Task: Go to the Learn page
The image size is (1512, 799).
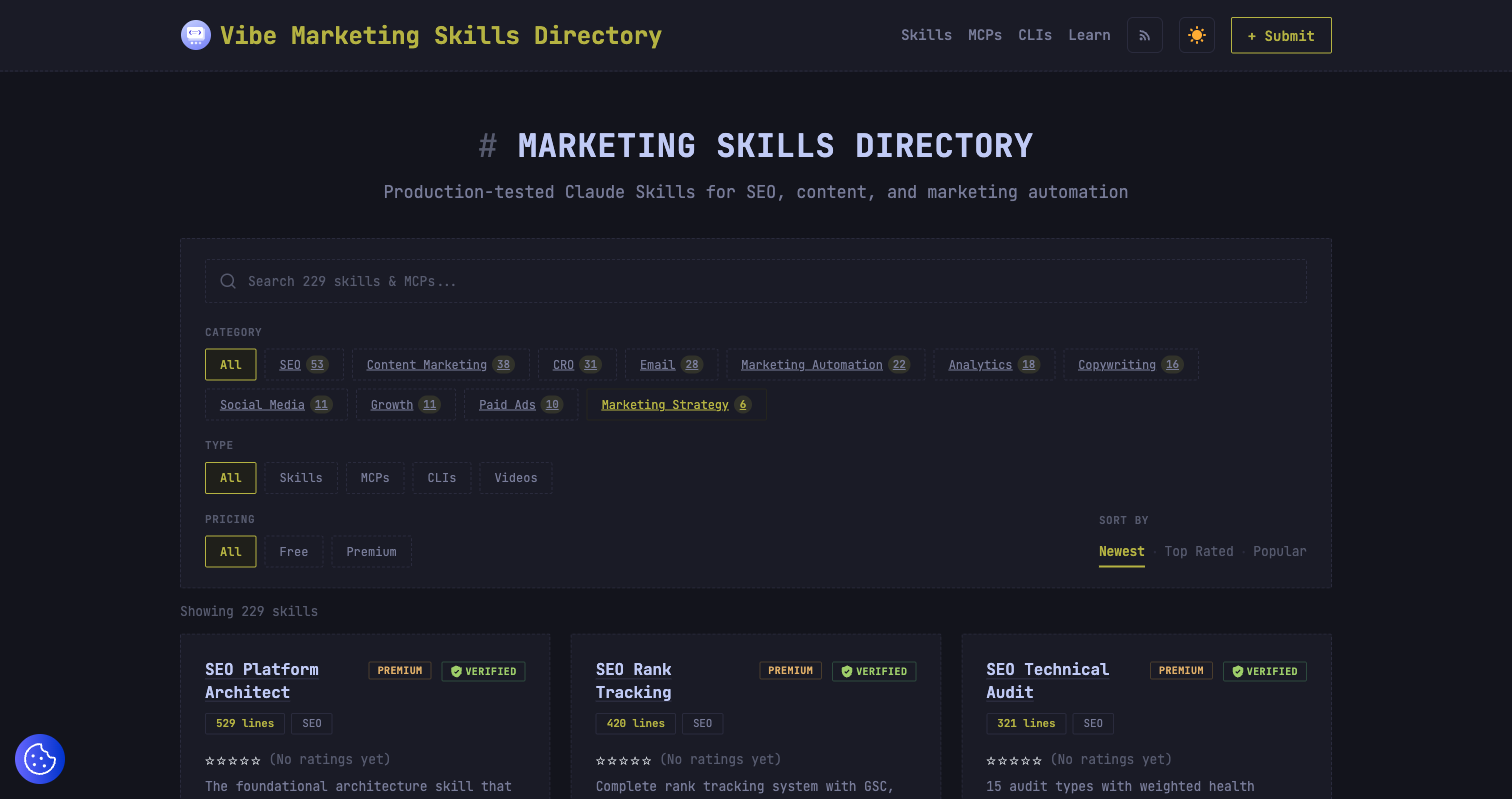Action: pyautogui.click(x=1089, y=35)
